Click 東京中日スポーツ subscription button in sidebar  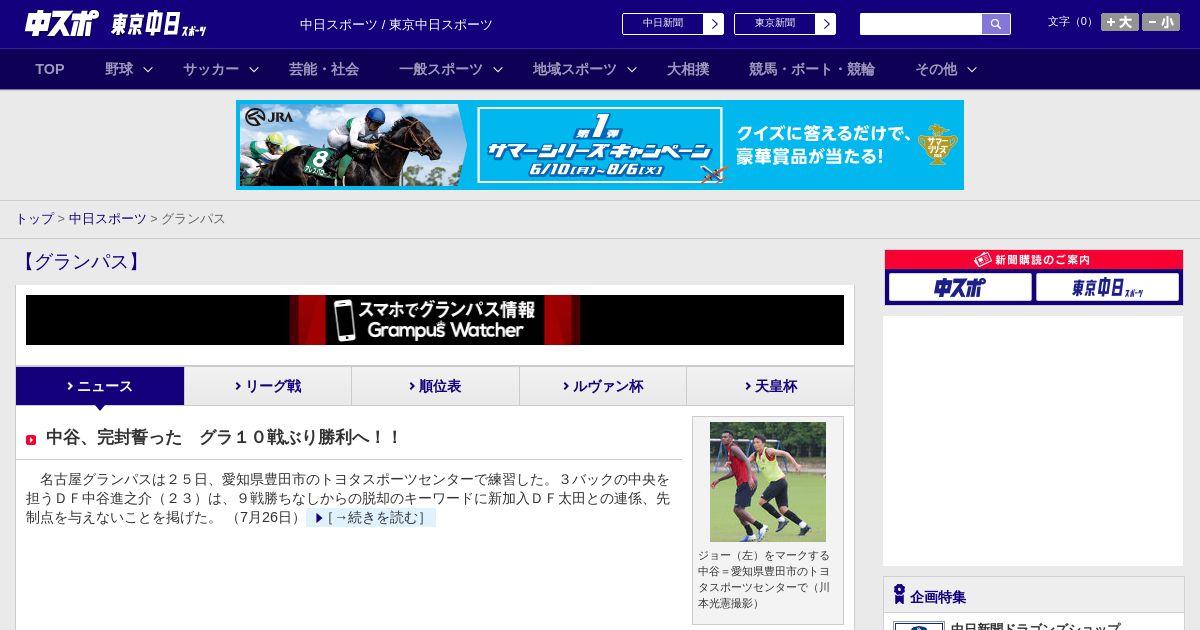click(1107, 287)
